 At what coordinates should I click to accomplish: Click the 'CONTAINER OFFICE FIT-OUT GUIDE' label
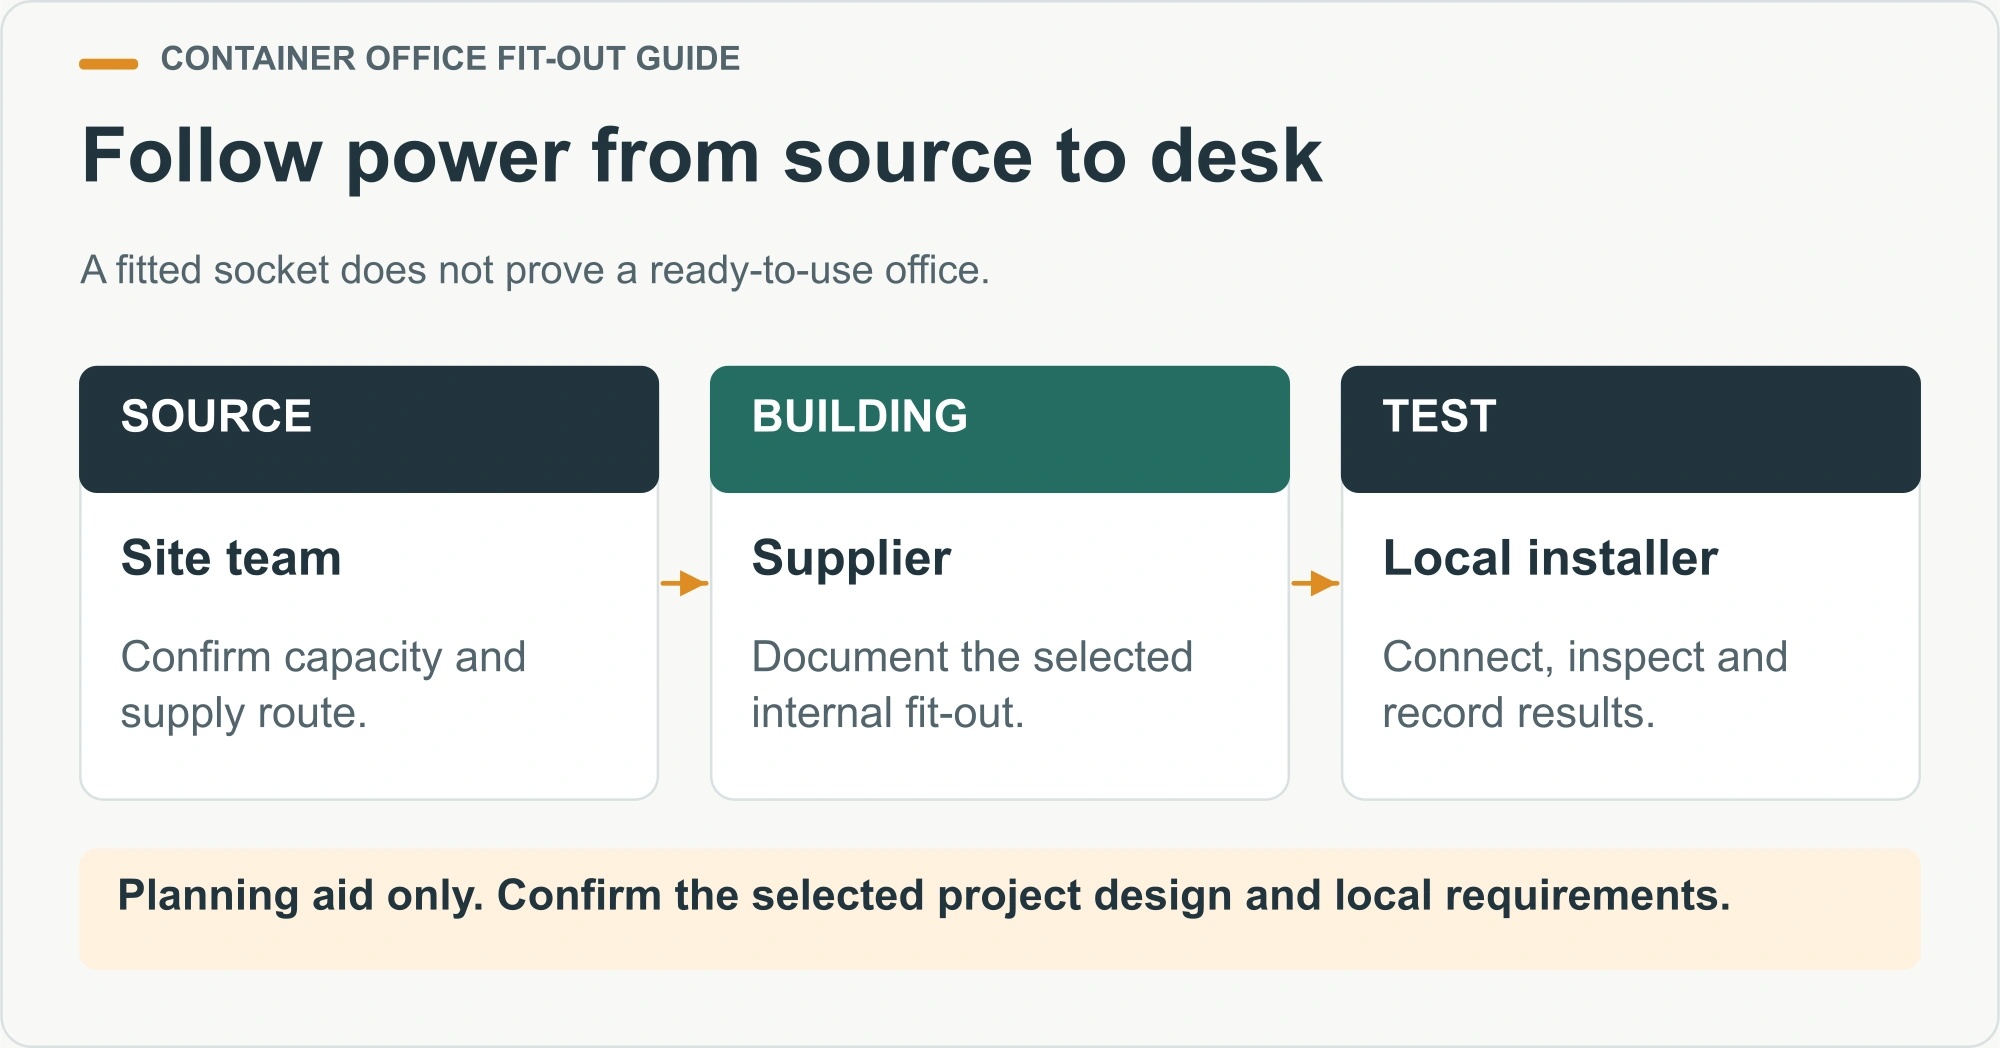click(450, 59)
